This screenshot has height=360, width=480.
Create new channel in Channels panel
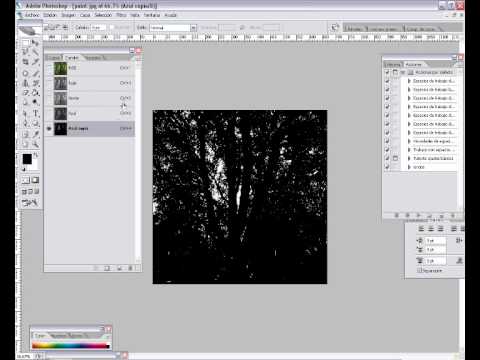coord(120,268)
